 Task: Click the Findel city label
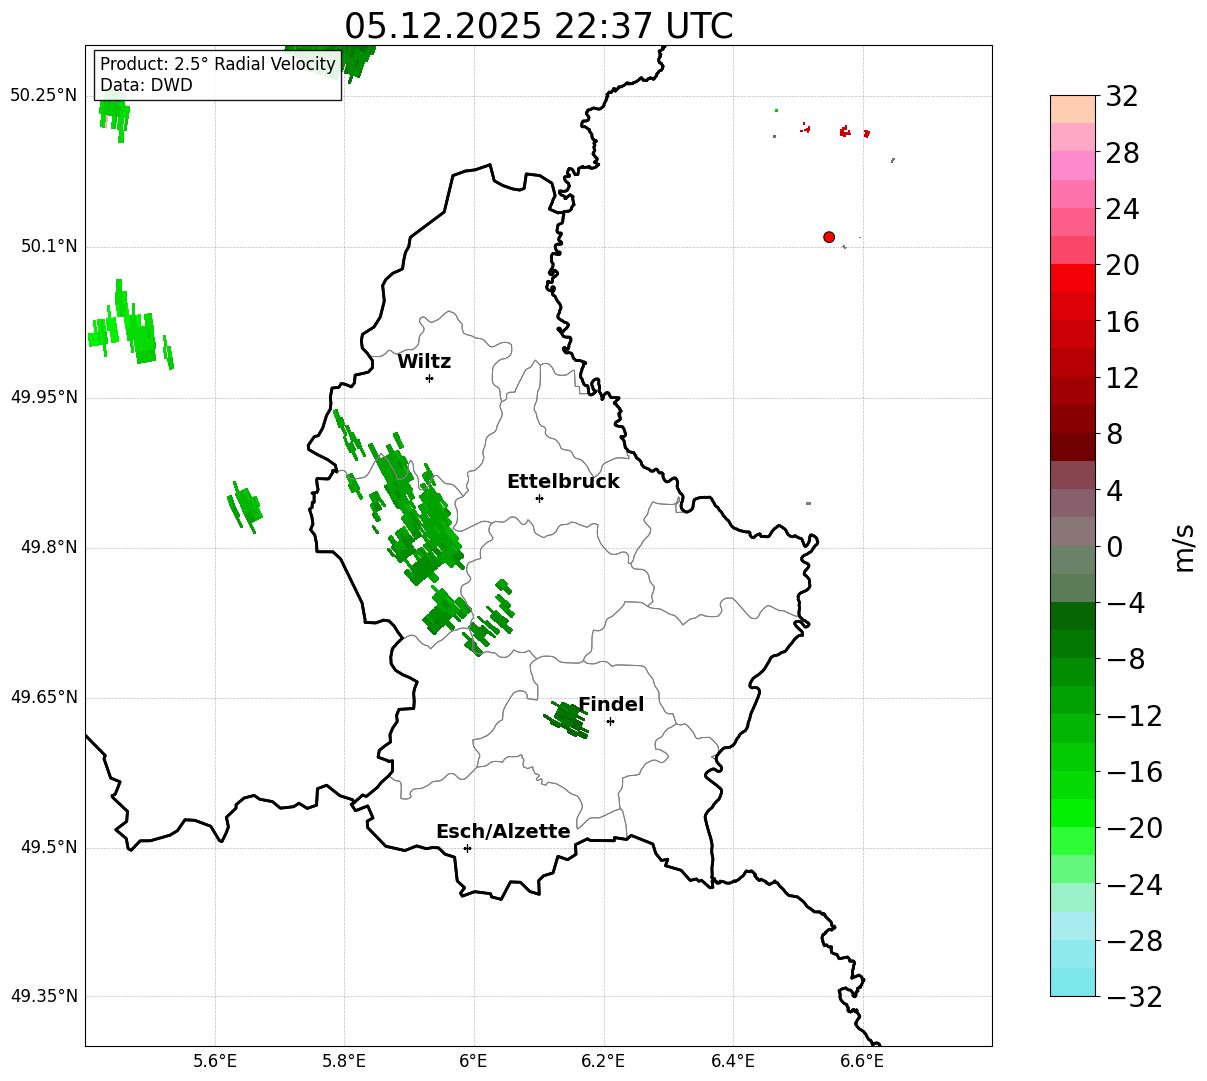(x=611, y=705)
